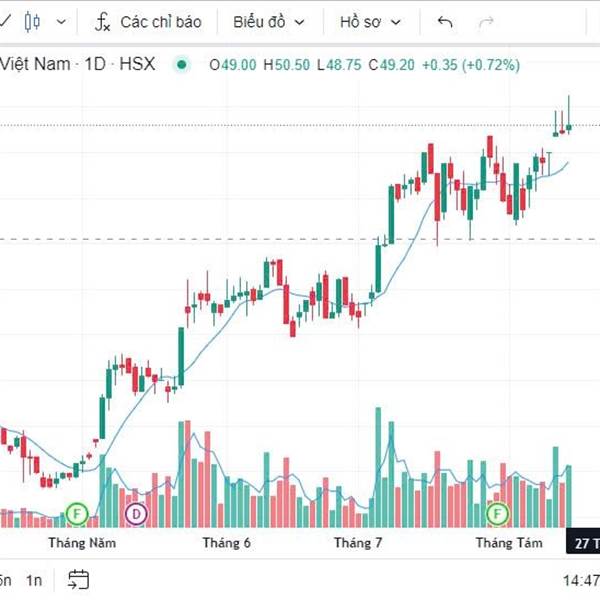The image size is (600, 600).
Task: Select the candlestick chart type icon
Action: click(32, 22)
